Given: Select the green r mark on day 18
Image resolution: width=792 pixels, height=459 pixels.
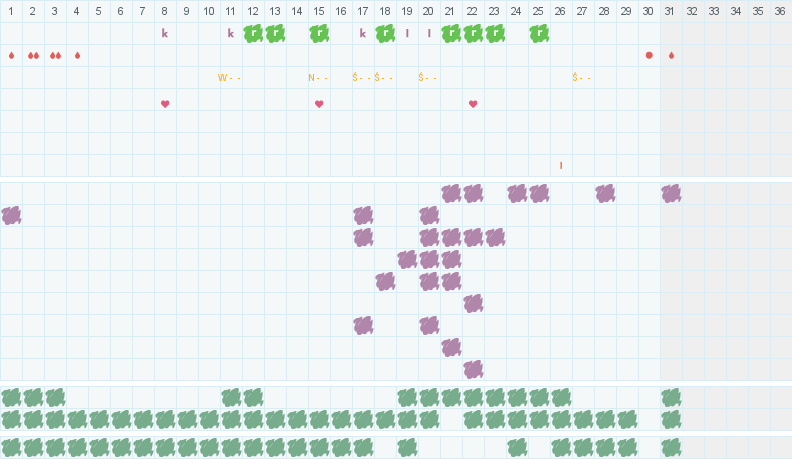Looking at the screenshot, I should point(385,34).
